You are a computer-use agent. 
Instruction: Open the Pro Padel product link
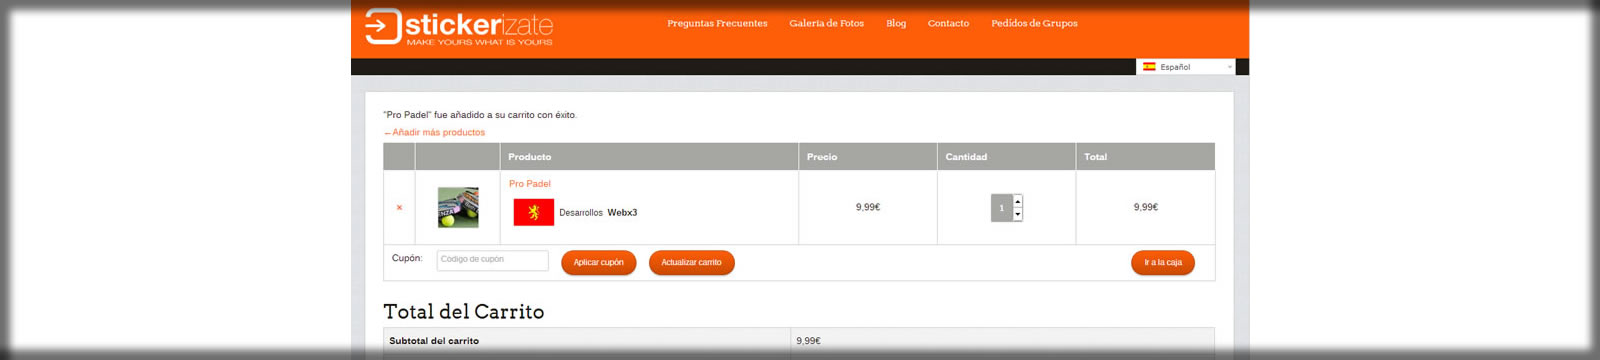(530, 184)
